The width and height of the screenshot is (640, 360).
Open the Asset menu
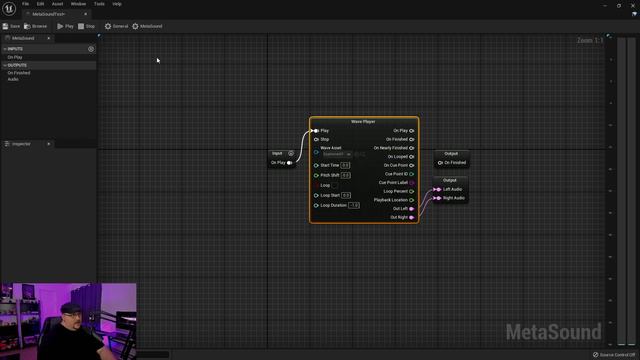[x=58, y=4]
